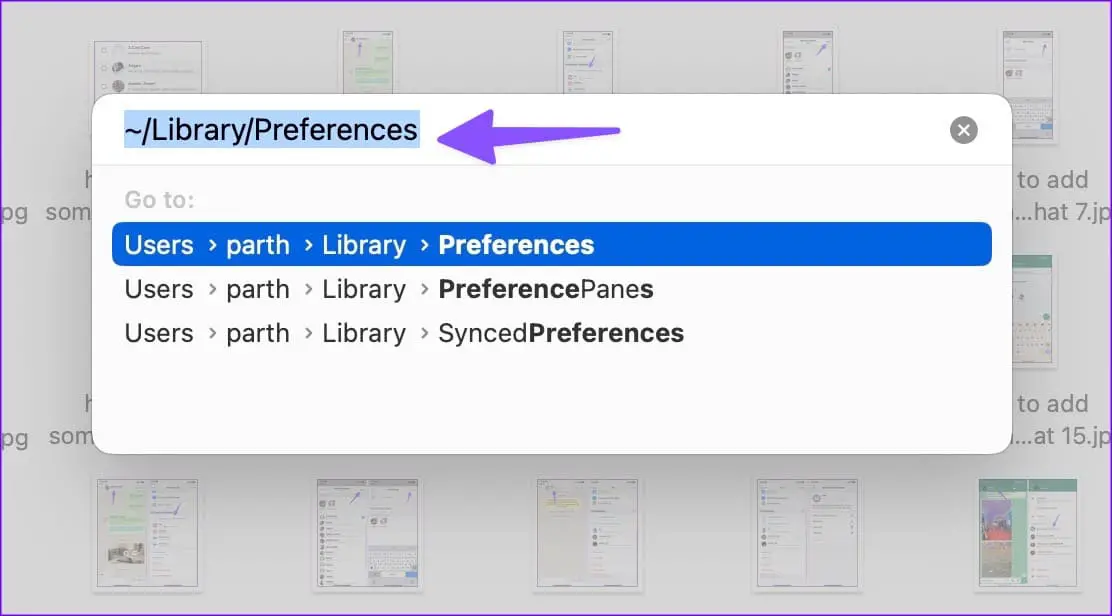Click parth in the highlighted path row
The image size is (1112, 616).
point(257,245)
